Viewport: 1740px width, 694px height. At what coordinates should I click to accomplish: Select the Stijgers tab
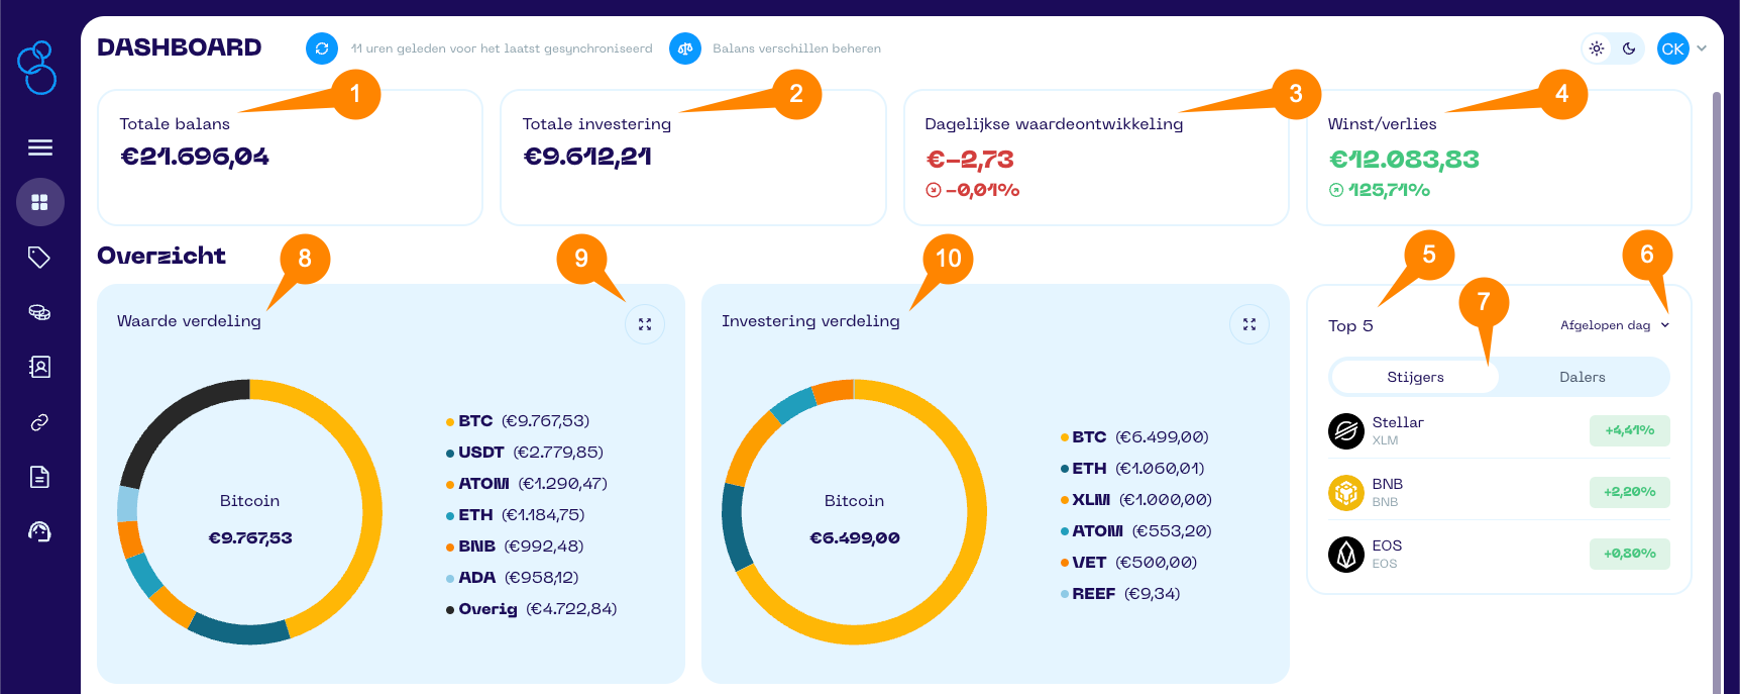tap(1415, 377)
